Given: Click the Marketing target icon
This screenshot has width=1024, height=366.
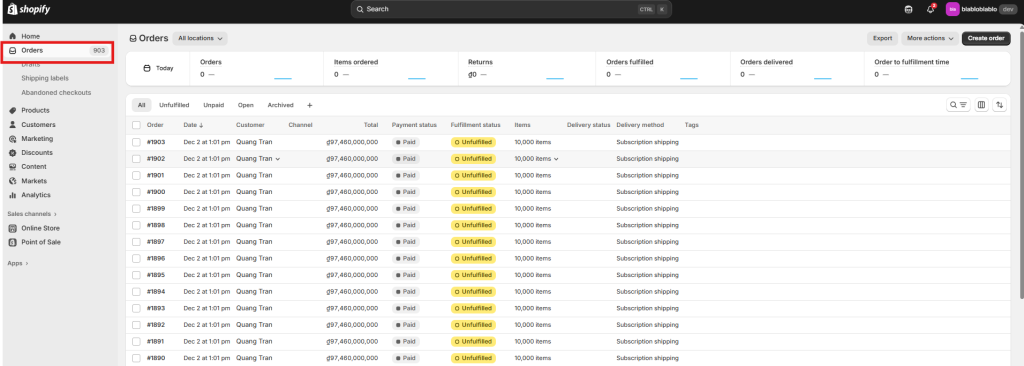Looking at the screenshot, I should coord(12,139).
